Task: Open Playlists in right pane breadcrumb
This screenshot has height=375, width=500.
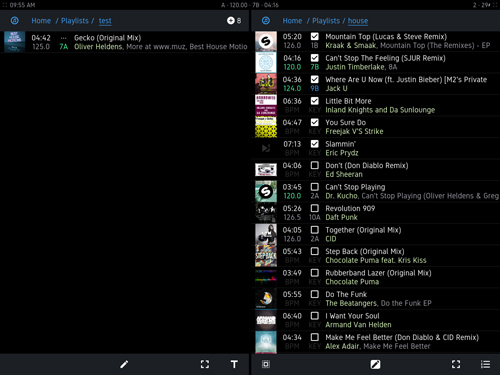Action: (326, 21)
